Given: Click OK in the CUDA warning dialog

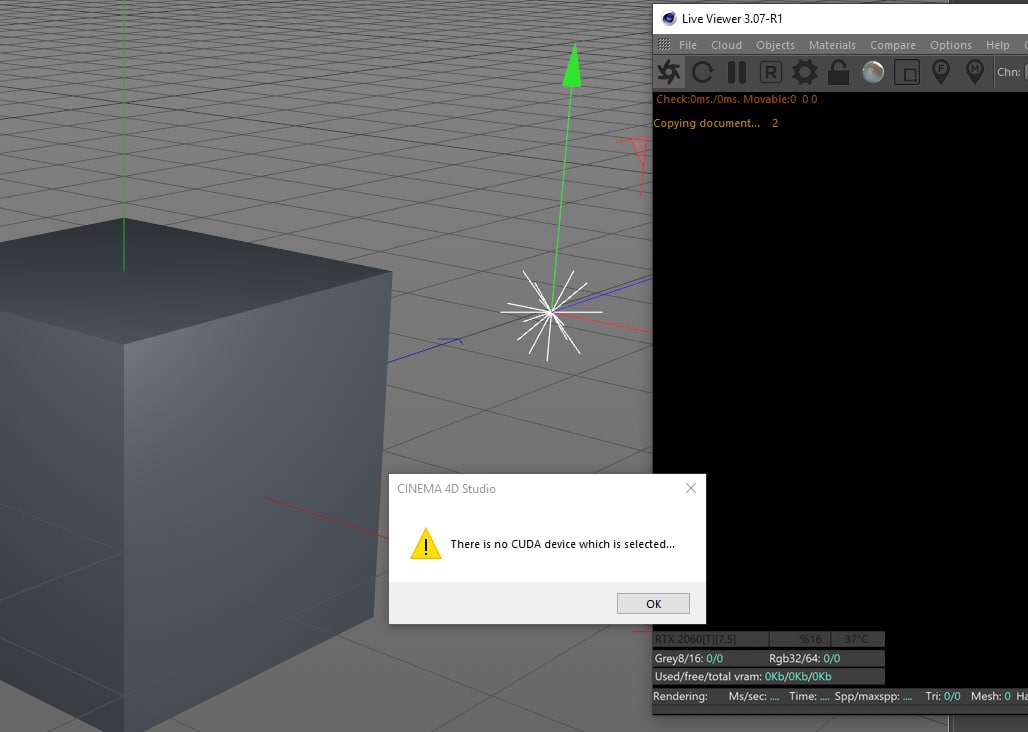Looking at the screenshot, I should click(x=653, y=604).
